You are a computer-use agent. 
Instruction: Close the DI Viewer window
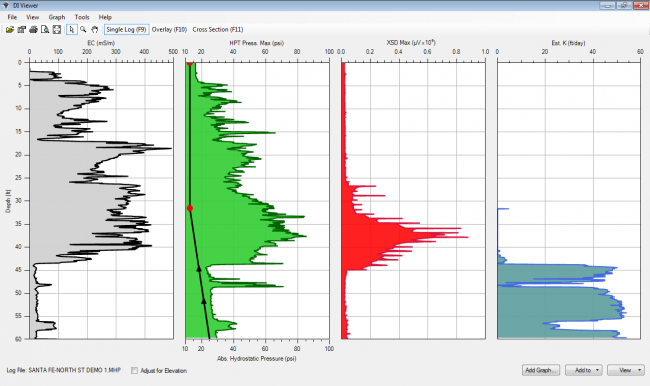click(640, 5)
